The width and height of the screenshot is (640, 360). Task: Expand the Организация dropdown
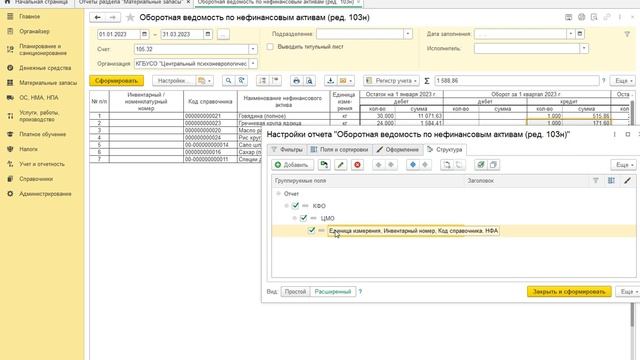tap(253, 64)
